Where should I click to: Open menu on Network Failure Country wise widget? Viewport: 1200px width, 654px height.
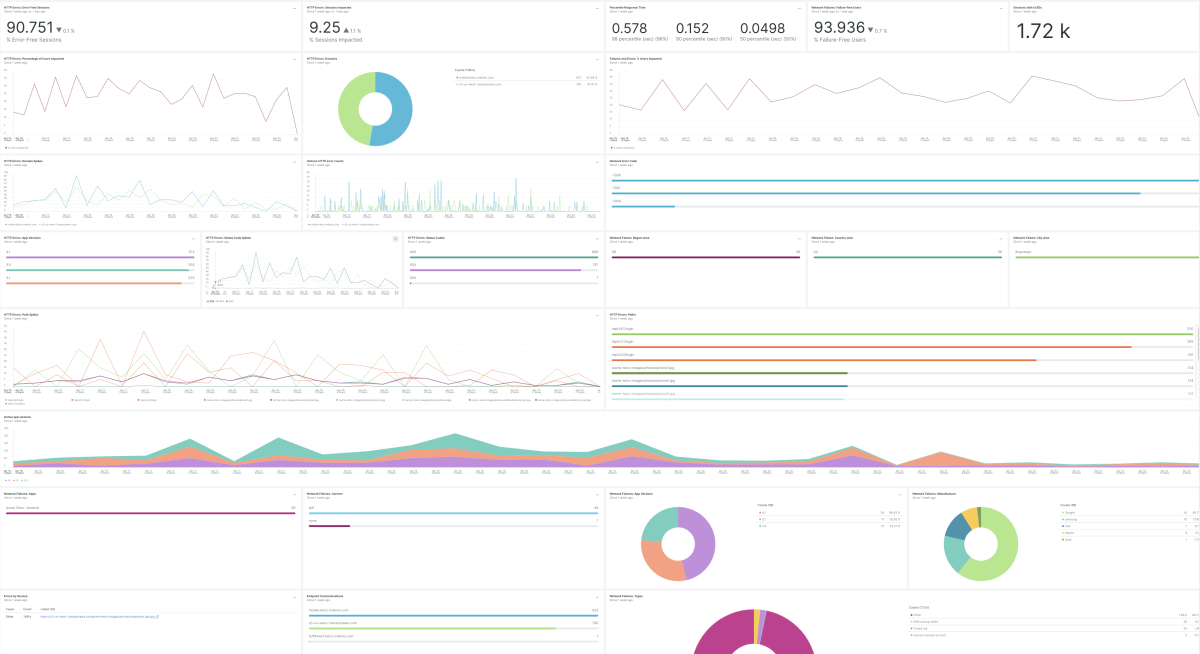(x=1001, y=239)
